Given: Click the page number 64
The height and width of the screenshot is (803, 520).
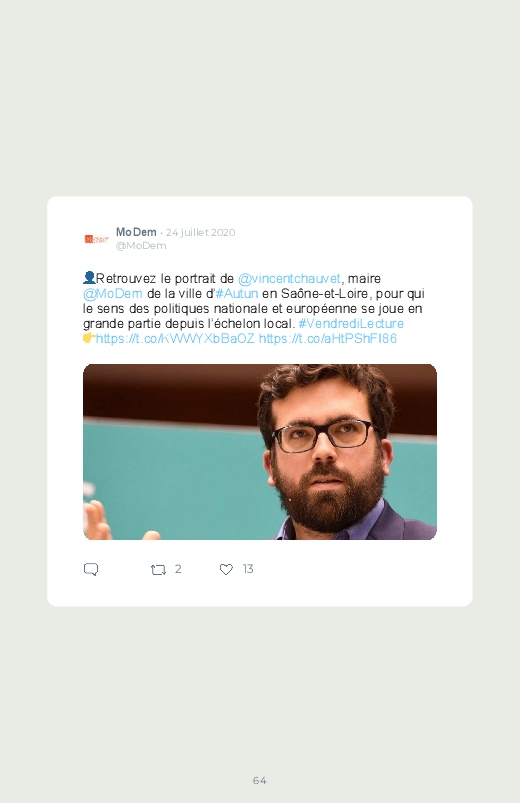Looking at the screenshot, I should point(260,780).
